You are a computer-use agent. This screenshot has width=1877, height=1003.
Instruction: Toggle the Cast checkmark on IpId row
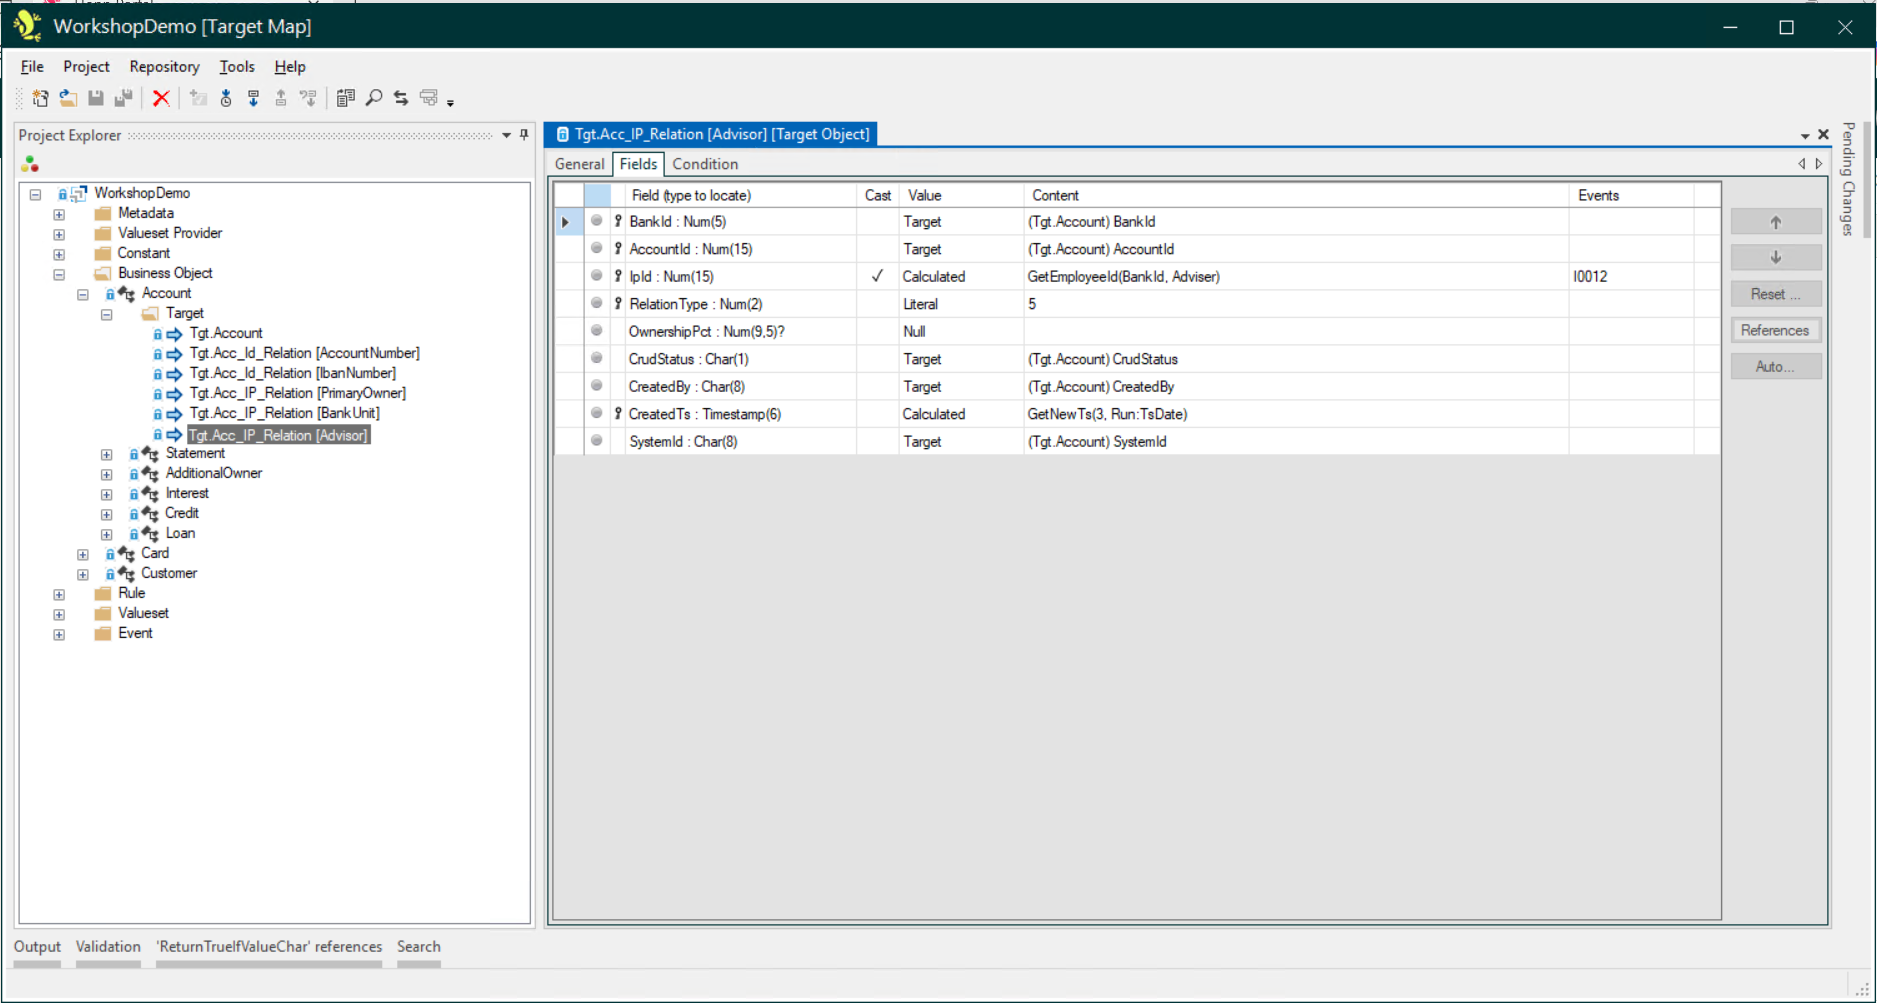(x=877, y=277)
